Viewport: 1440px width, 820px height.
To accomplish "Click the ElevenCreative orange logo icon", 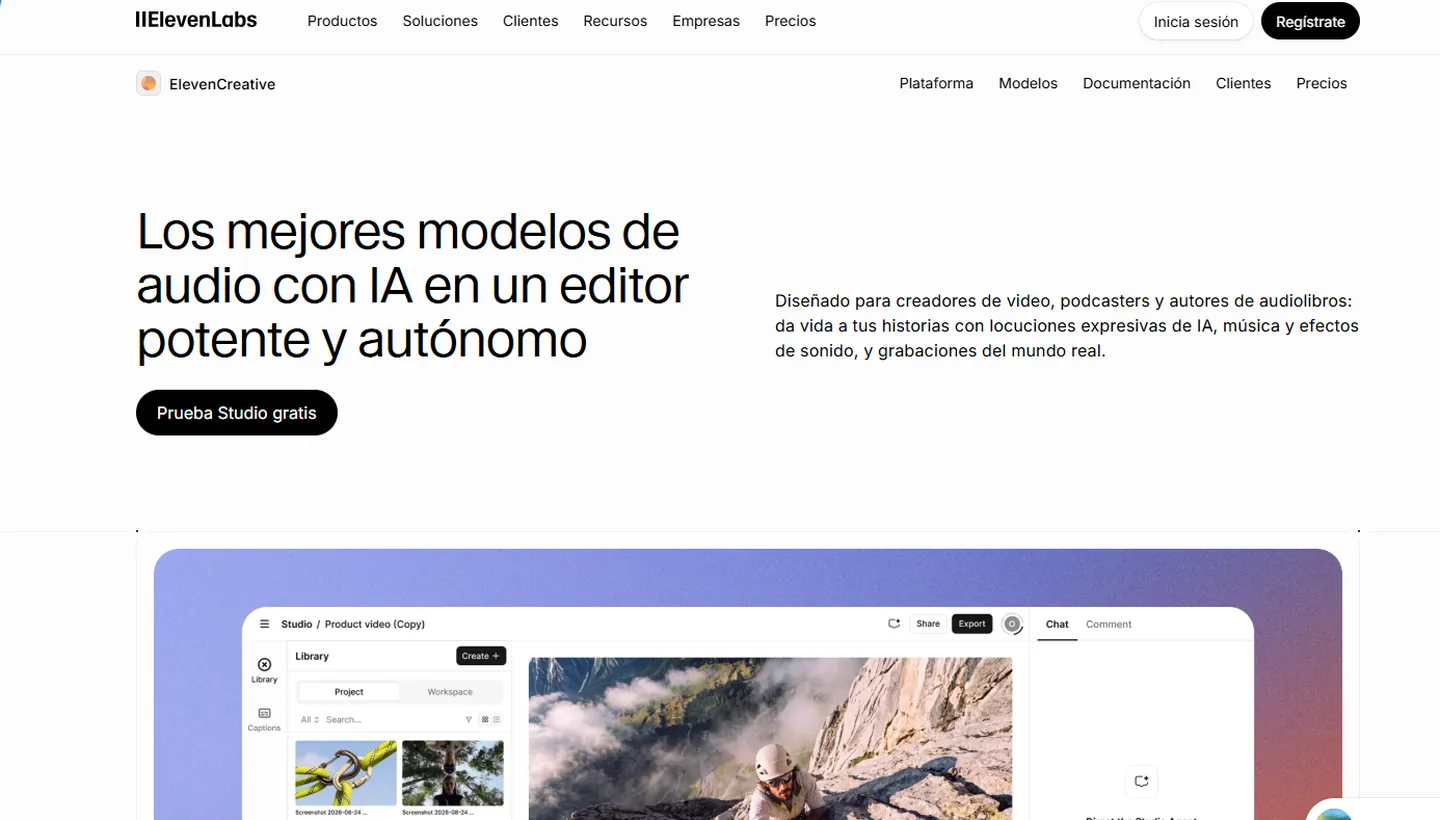I will (148, 84).
